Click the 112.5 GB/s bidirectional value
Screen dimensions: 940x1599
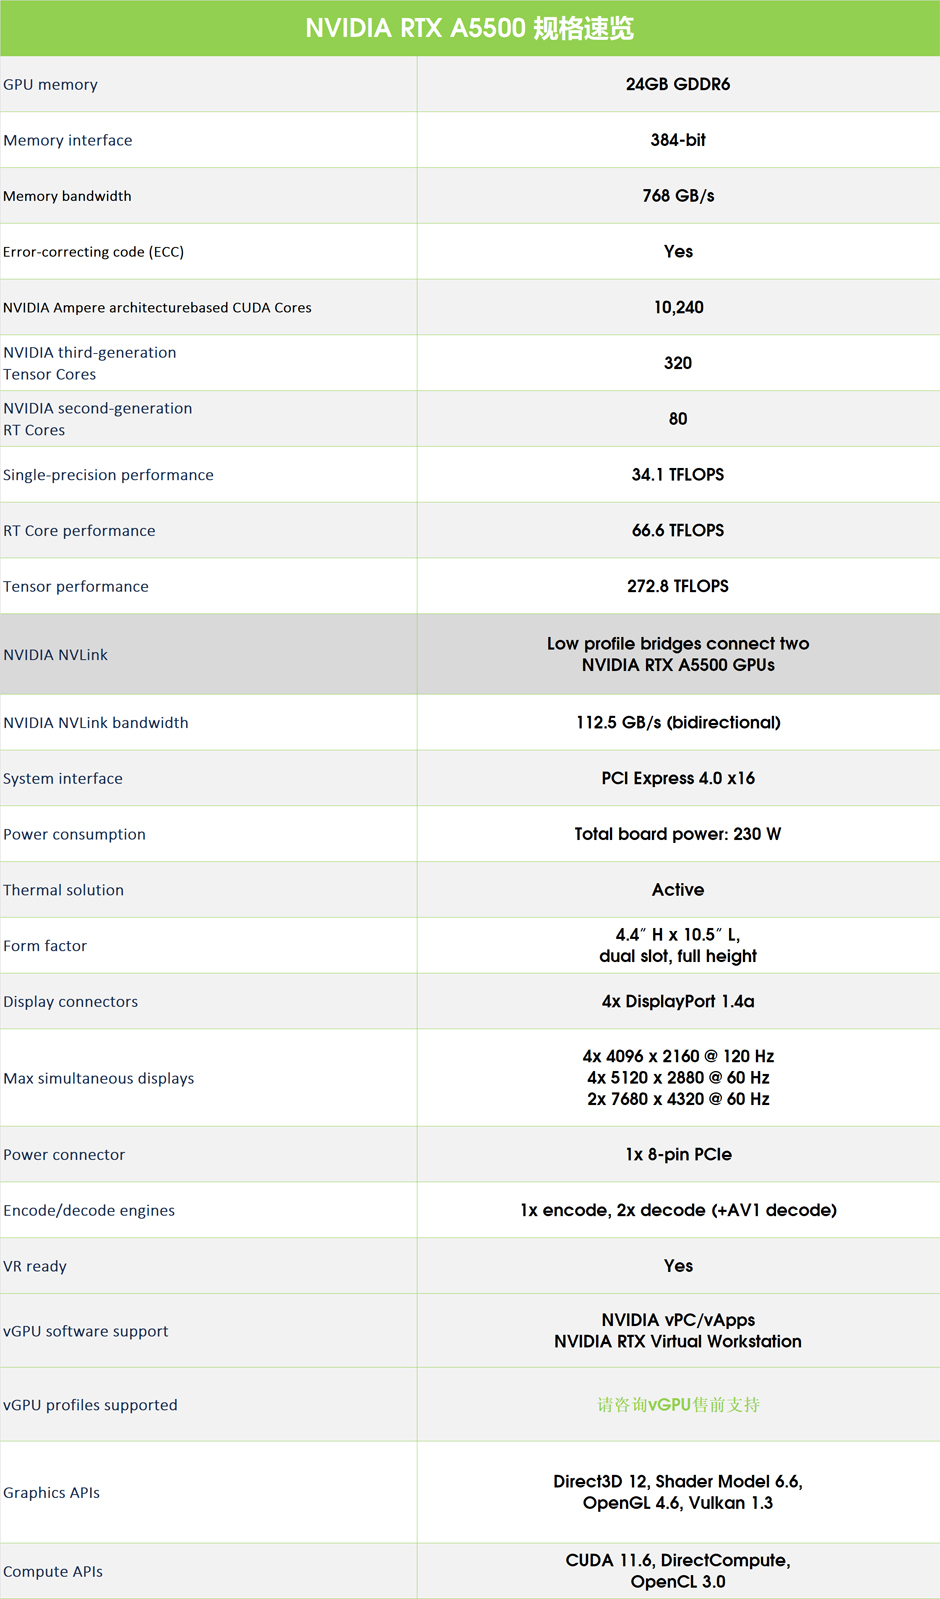click(678, 722)
